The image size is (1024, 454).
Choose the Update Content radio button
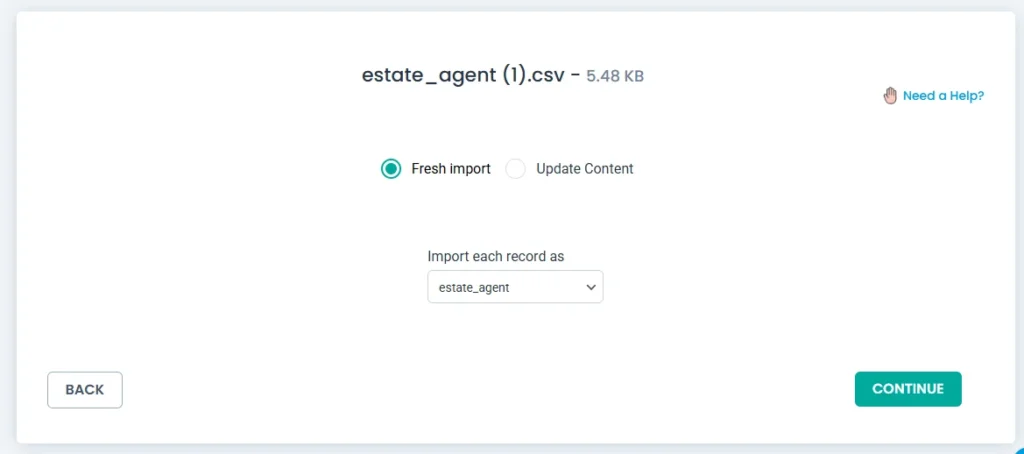tap(515, 169)
